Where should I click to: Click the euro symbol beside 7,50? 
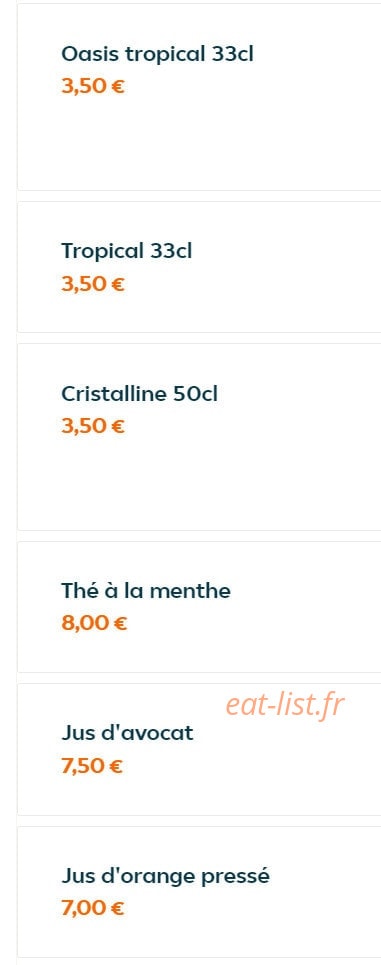(x=116, y=767)
